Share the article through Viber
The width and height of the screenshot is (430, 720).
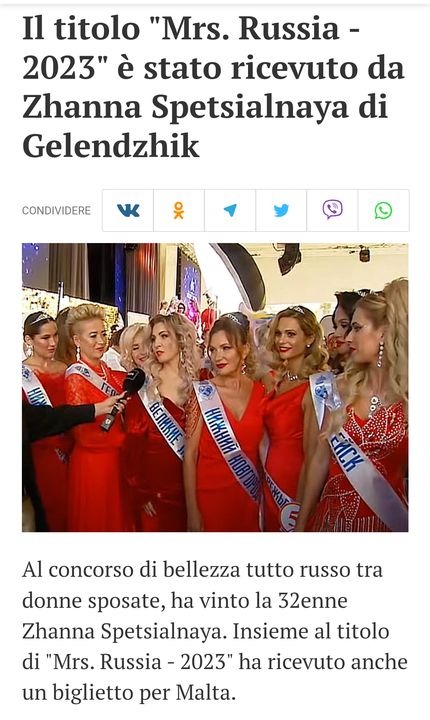click(x=332, y=210)
